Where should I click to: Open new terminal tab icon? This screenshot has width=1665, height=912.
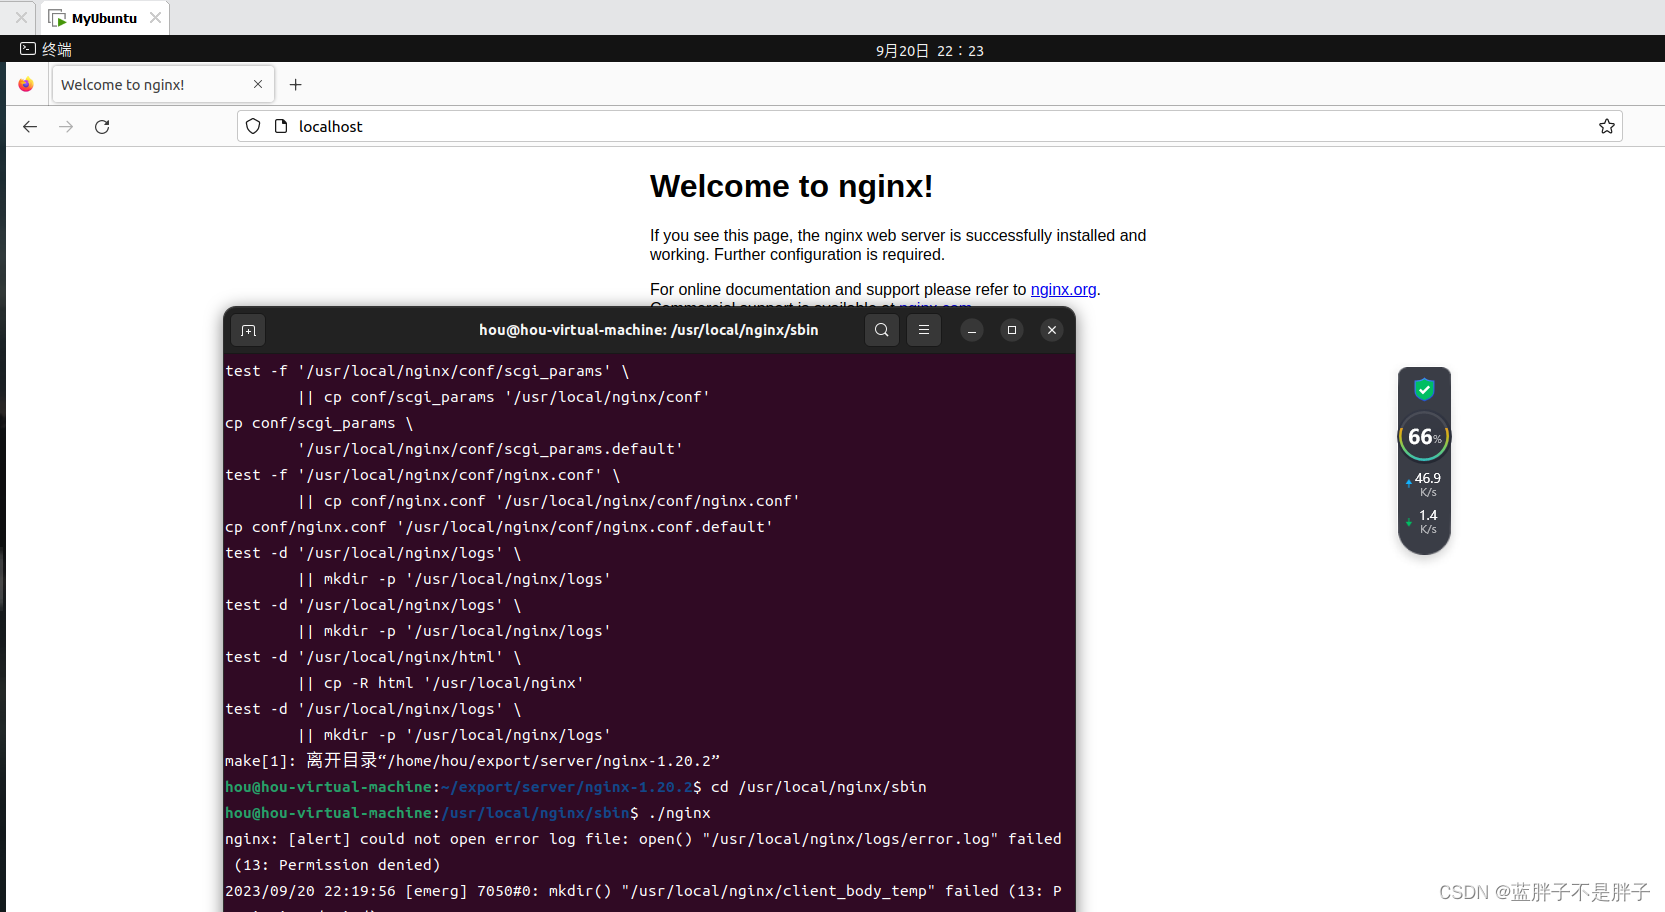click(x=249, y=330)
